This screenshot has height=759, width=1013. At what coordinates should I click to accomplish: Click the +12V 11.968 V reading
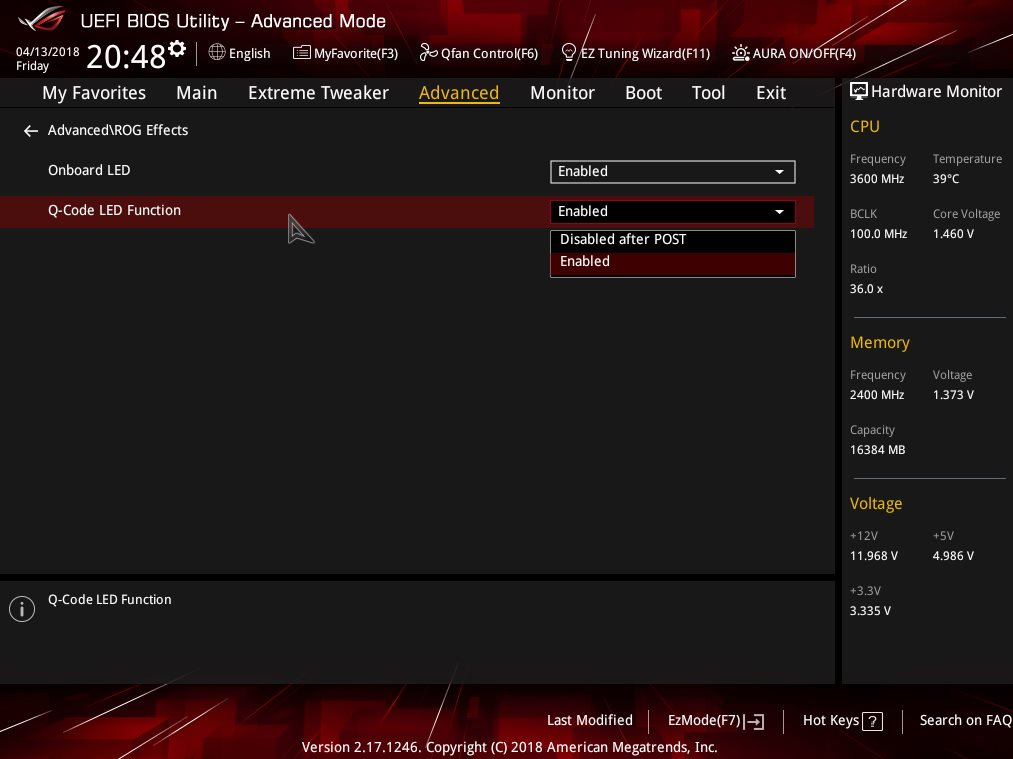pos(873,556)
